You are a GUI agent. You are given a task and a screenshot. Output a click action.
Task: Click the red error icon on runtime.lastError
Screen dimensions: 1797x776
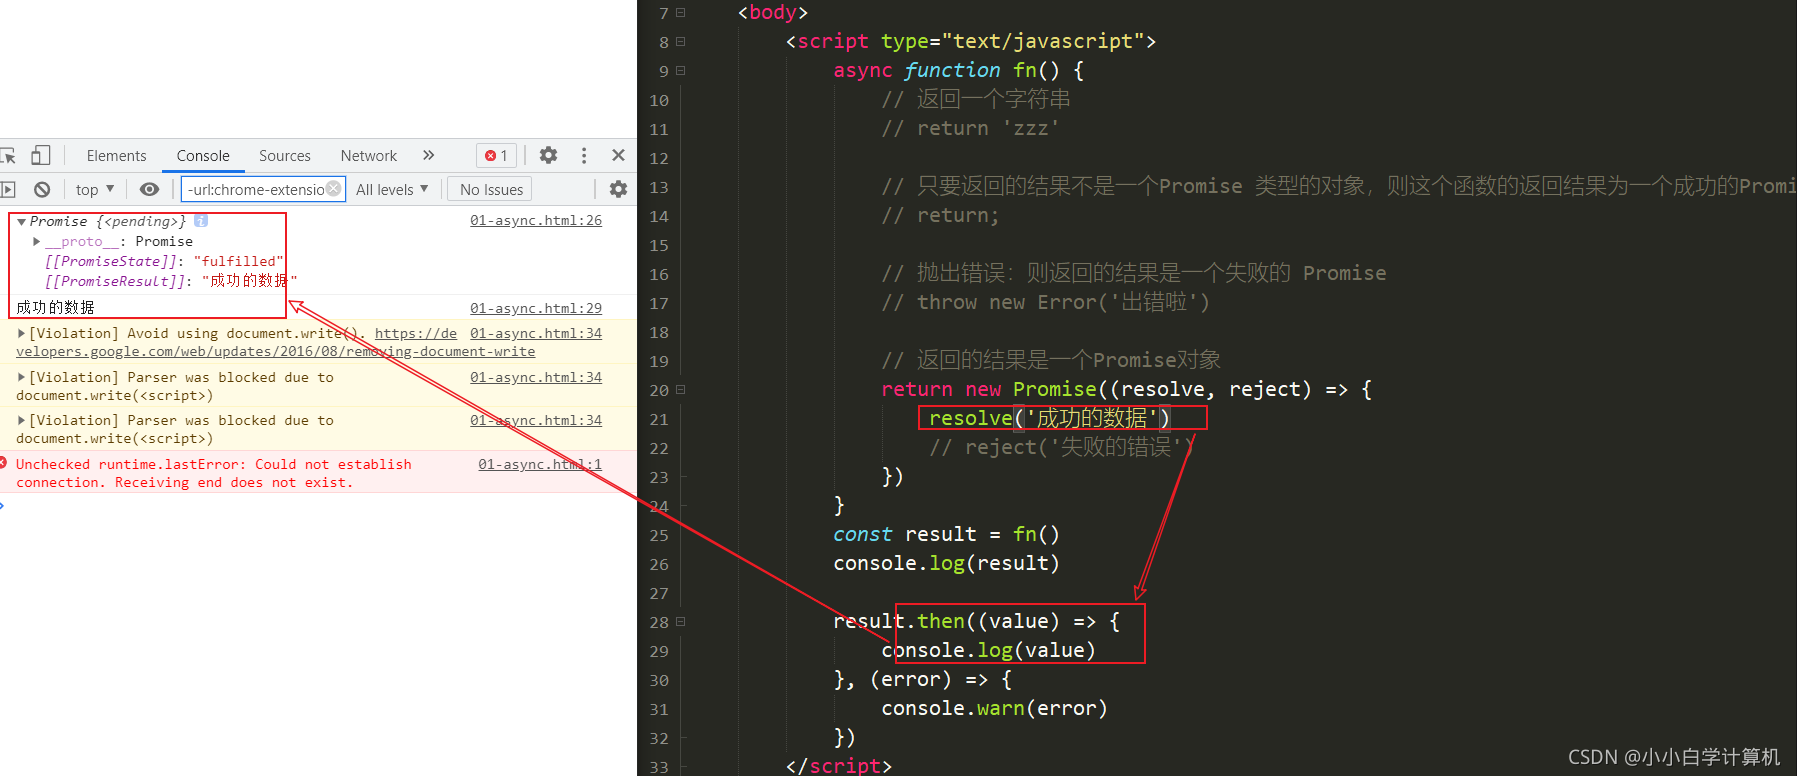point(4,463)
